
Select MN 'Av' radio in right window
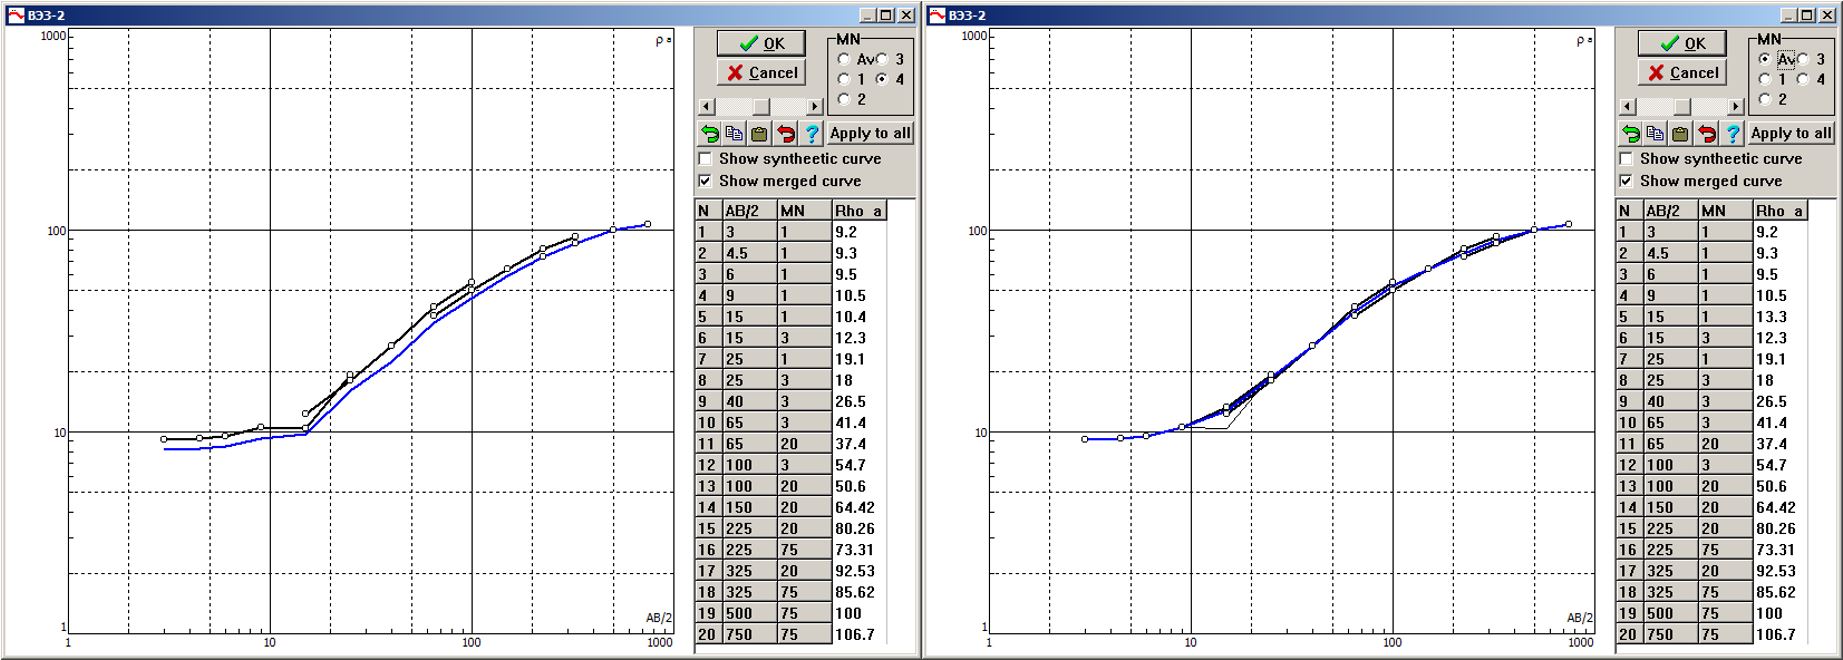pyautogui.click(x=1765, y=59)
